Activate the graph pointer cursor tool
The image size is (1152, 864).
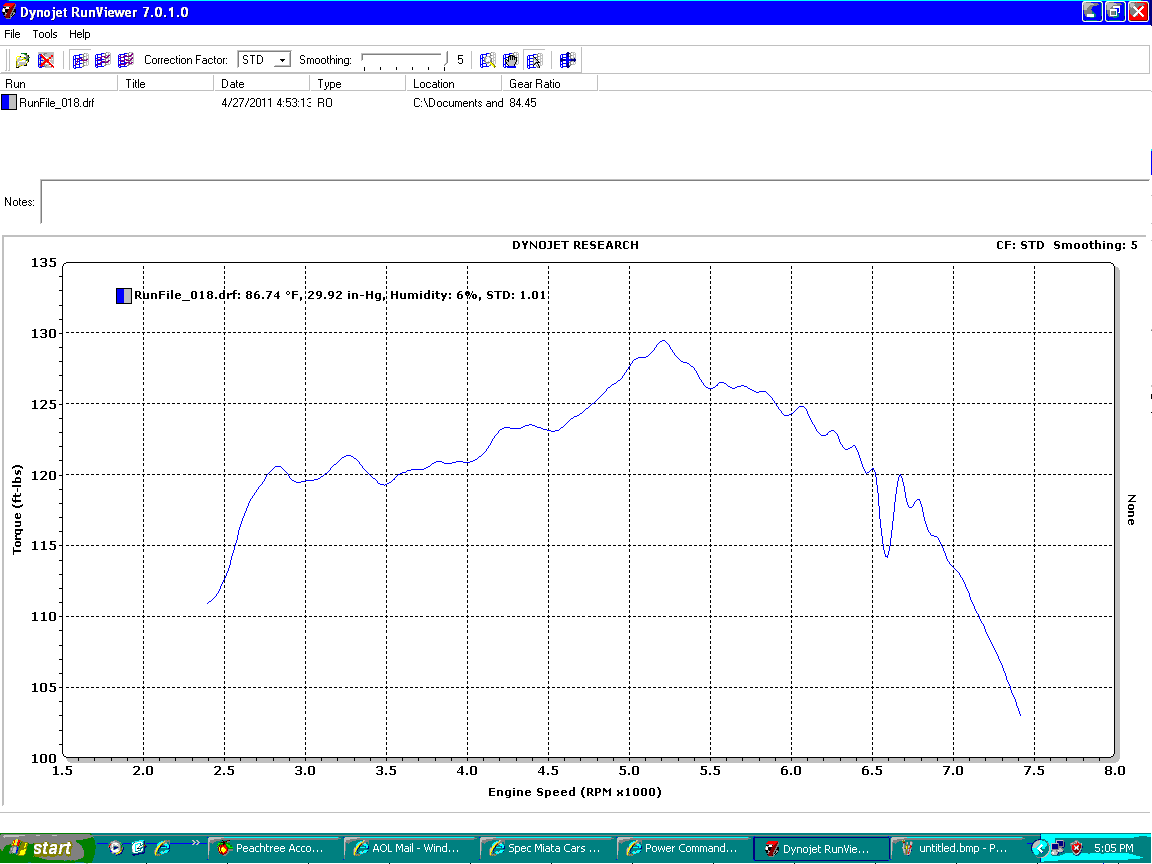[x=534, y=60]
